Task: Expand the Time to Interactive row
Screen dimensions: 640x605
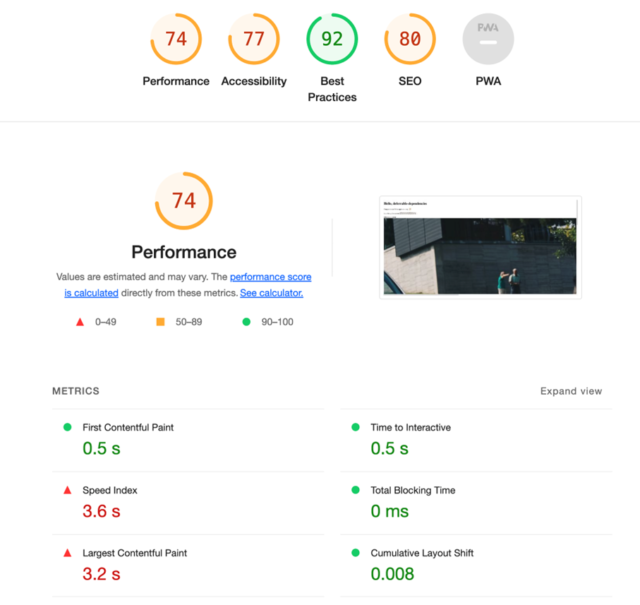Action: click(x=410, y=428)
